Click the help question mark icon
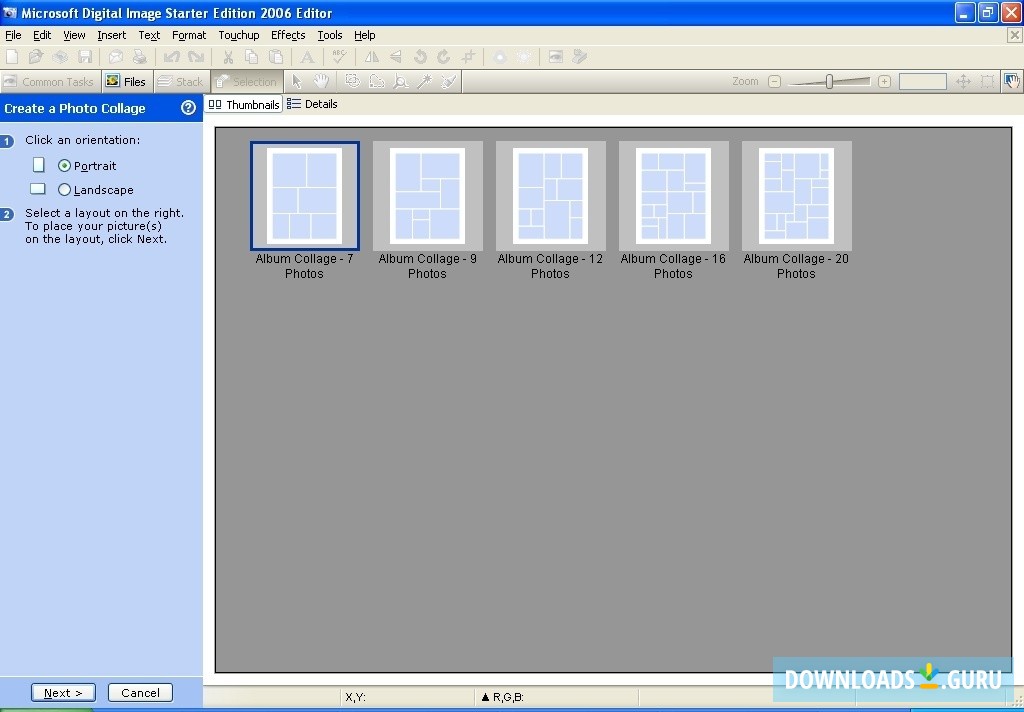 pyautogui.click(x=188, y=108)
